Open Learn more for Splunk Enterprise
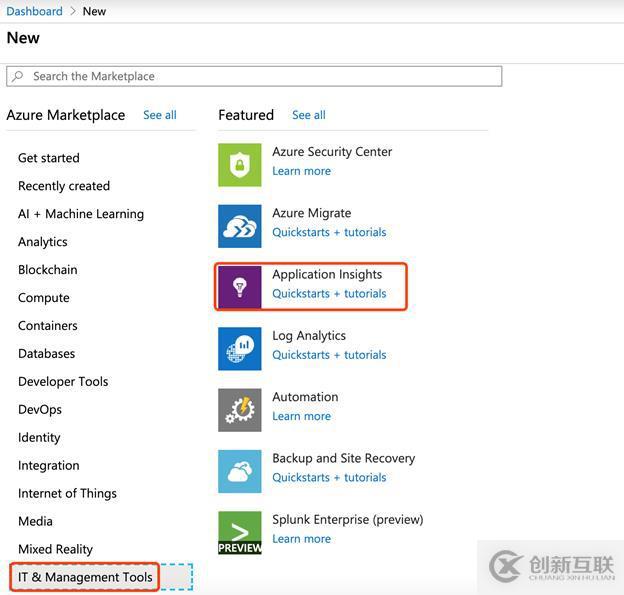The height and width of the screenshot is (595, 624). click(301, 539)
